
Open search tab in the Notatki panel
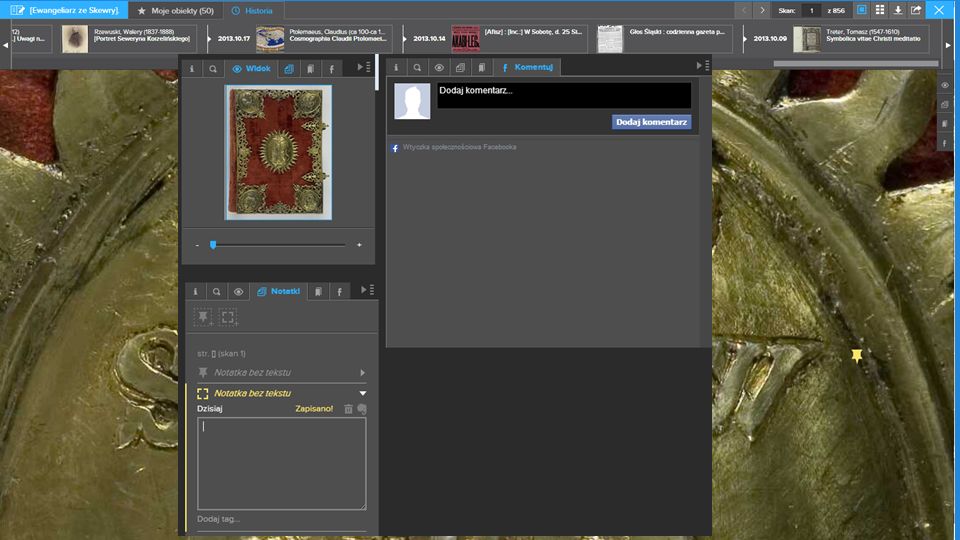click(x=217, y=291)
